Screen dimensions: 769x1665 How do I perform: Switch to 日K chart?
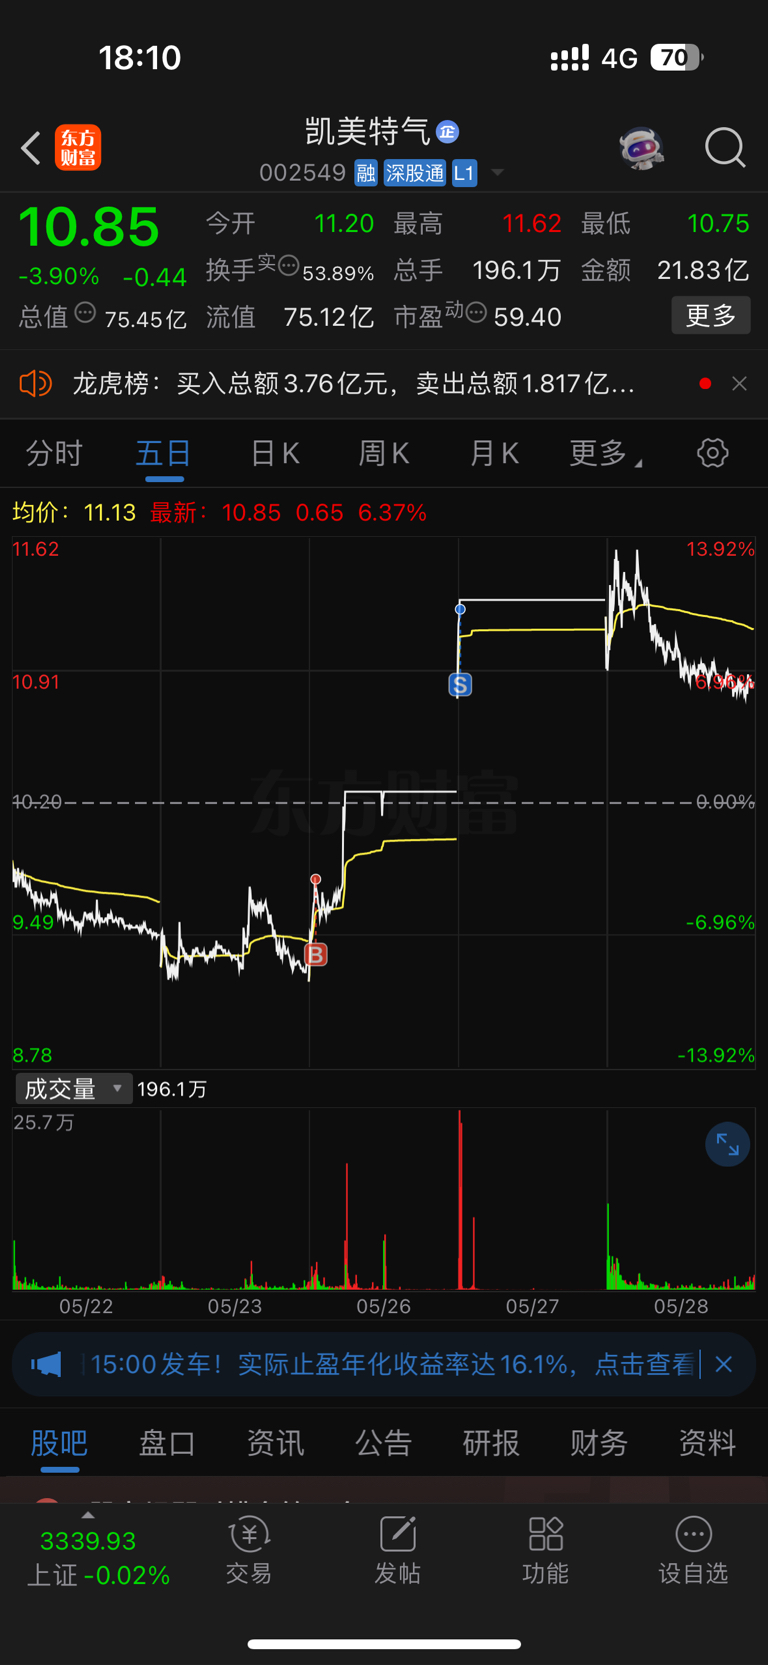(x=275, y=454)
